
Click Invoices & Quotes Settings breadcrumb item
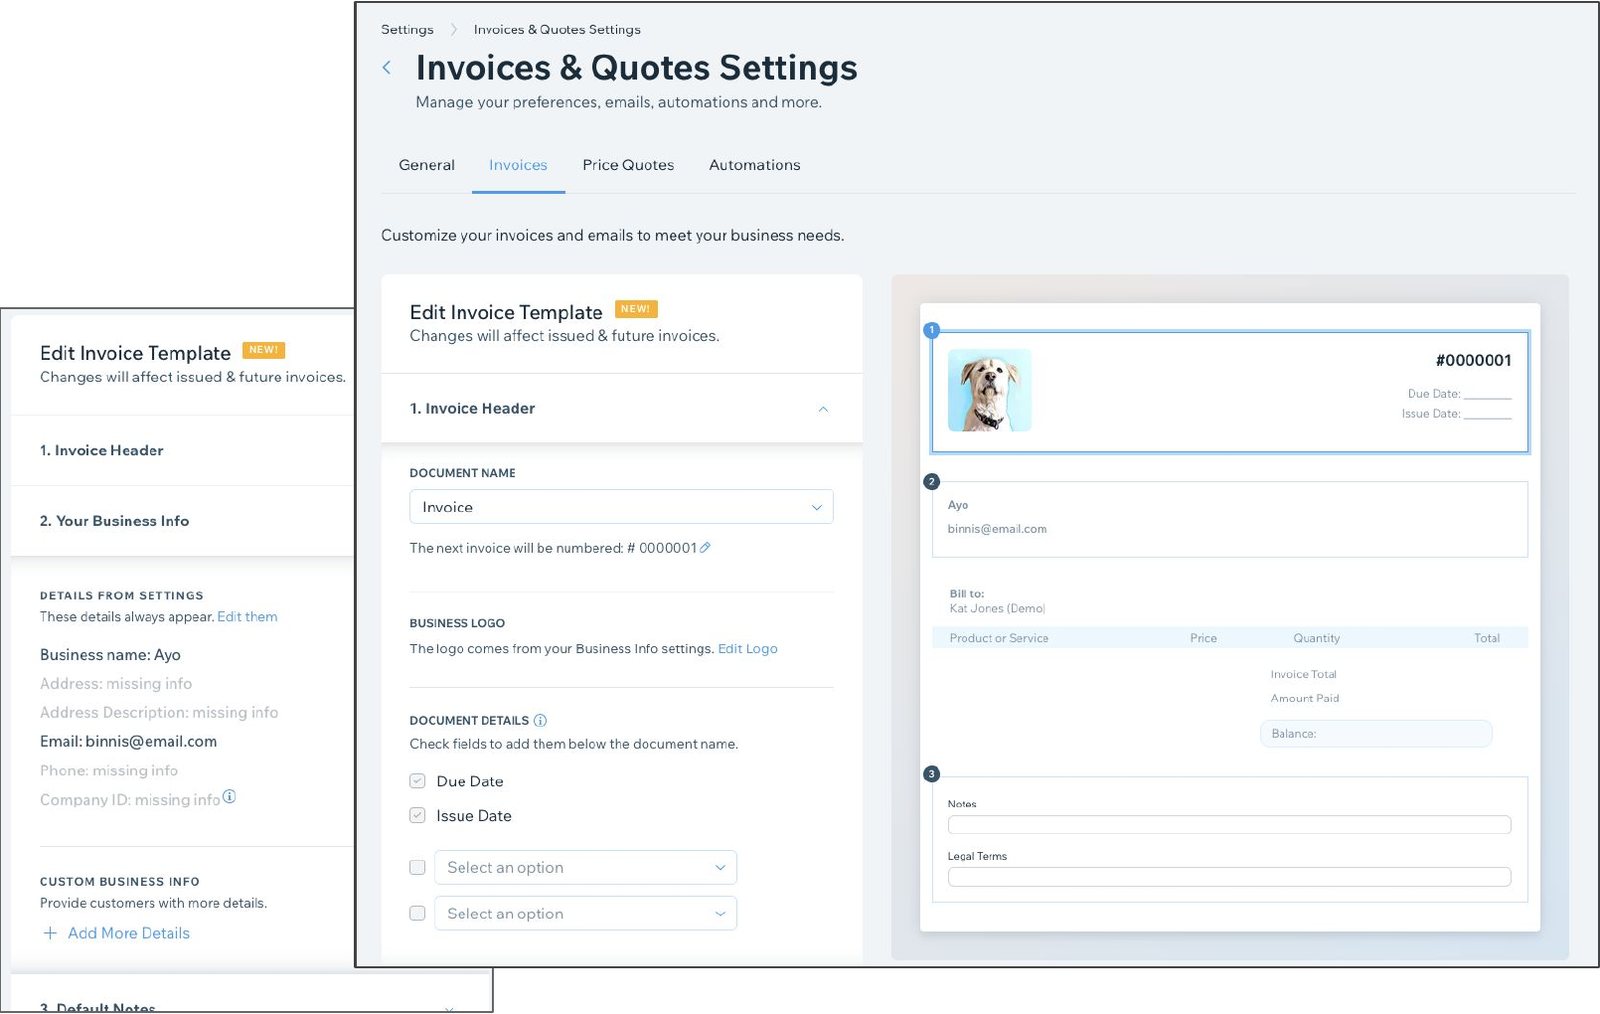pos(557,30)
